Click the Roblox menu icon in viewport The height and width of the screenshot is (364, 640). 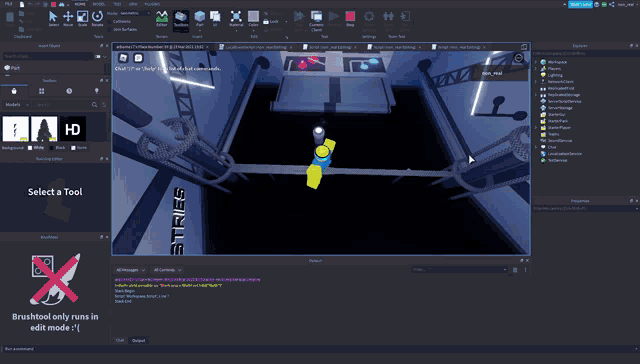[123, 58]
